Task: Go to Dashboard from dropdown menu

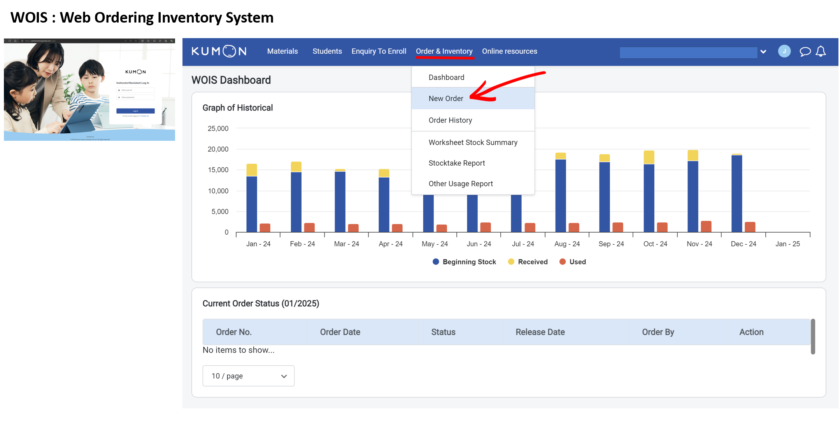Action: click(x=446, y=77)
